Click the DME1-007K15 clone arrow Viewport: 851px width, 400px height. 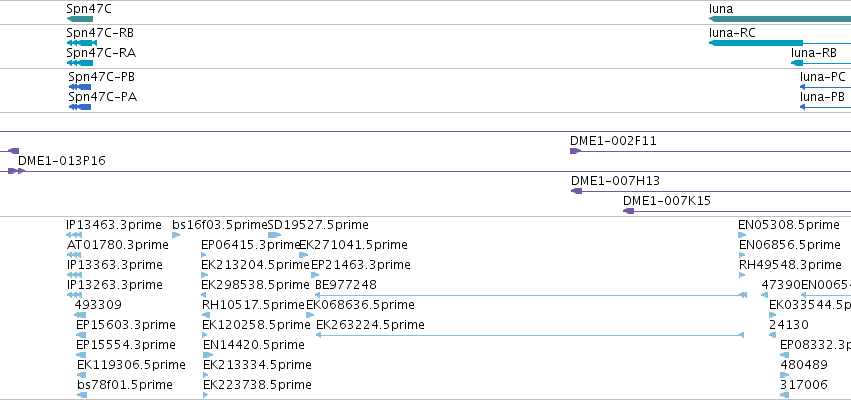click(628, 211)
